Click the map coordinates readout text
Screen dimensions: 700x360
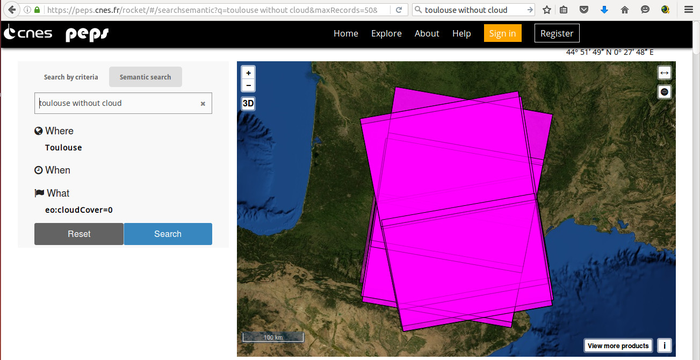tap(609, 52)
